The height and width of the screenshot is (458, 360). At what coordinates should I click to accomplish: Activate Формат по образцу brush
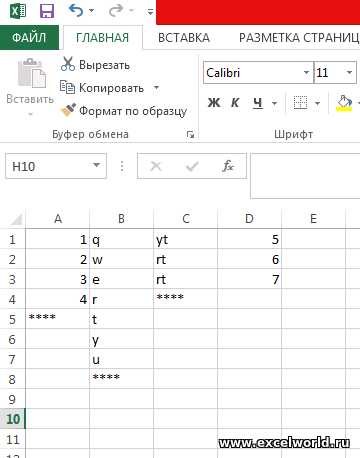(x=124, y=111)
